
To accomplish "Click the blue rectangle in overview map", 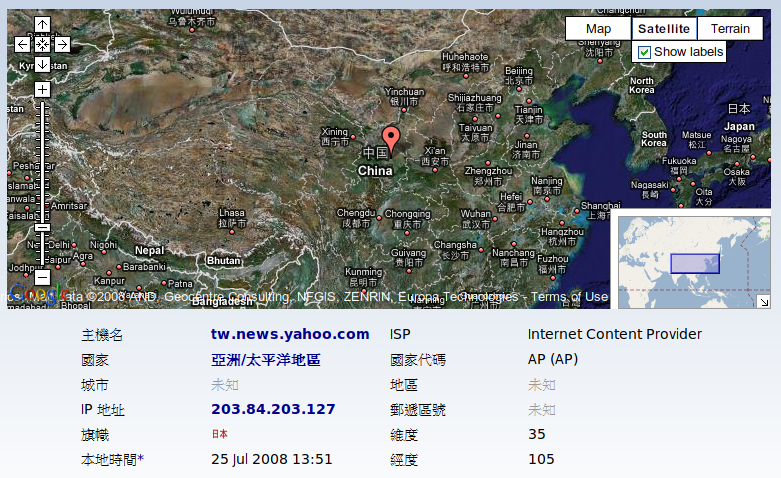I will coord(694,263).
